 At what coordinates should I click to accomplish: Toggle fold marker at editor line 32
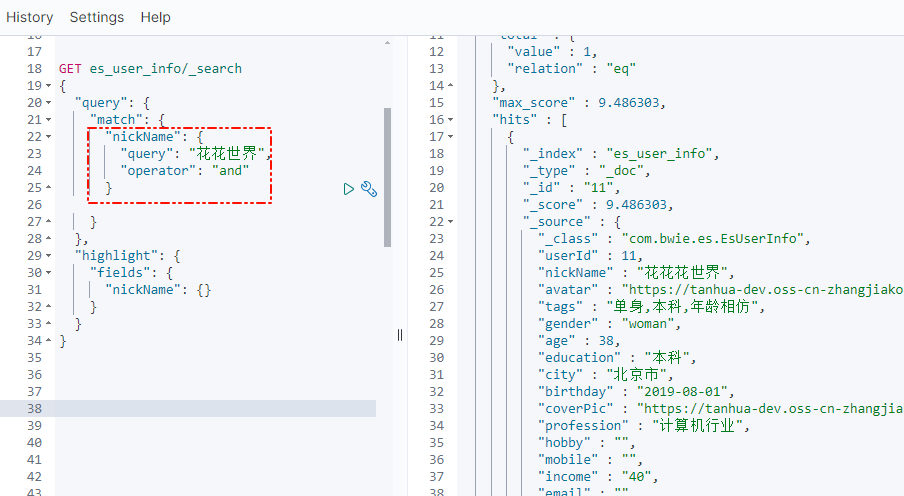[x=48, y=307]
